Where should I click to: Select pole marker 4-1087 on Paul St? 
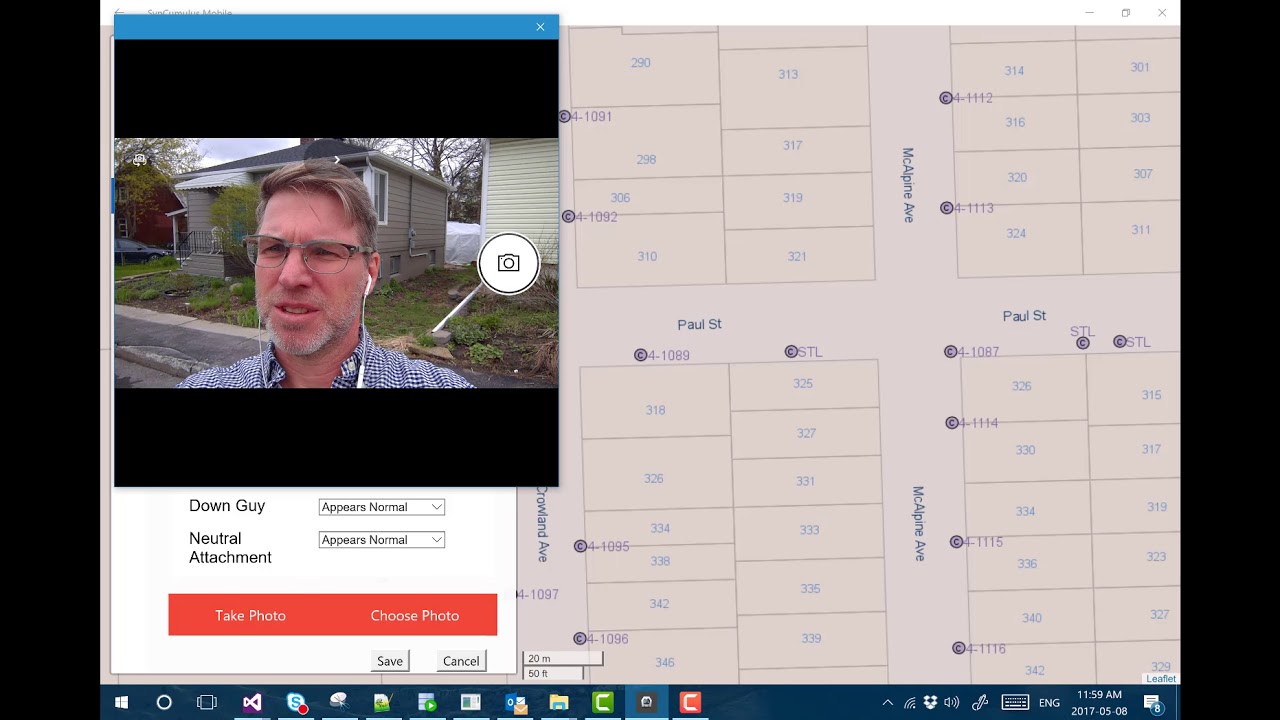point(951,352)
